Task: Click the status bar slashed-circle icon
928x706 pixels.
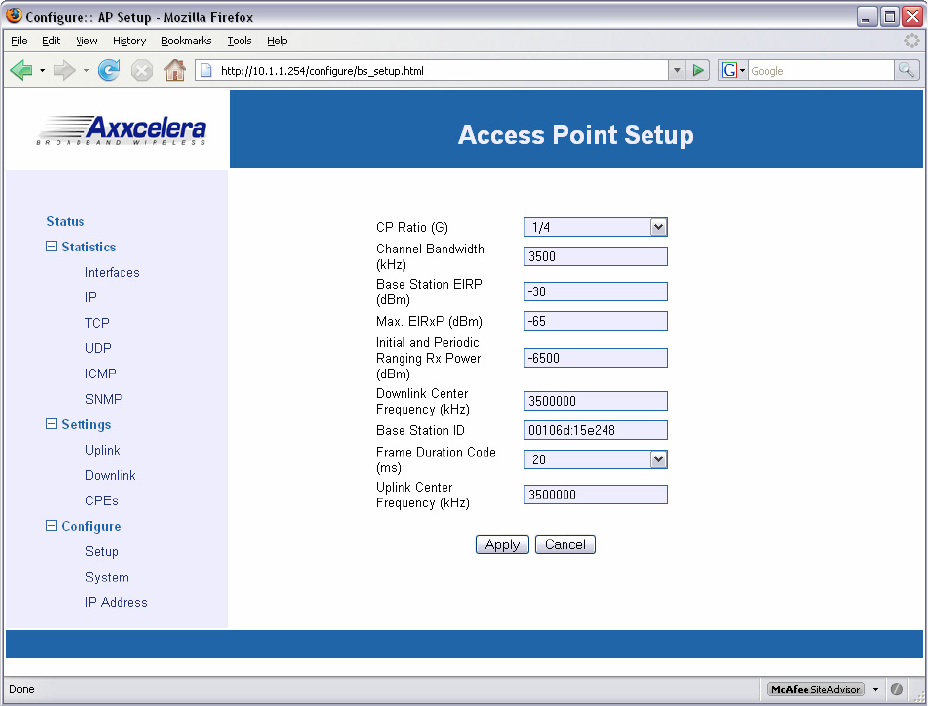Action: pos(897,689)
